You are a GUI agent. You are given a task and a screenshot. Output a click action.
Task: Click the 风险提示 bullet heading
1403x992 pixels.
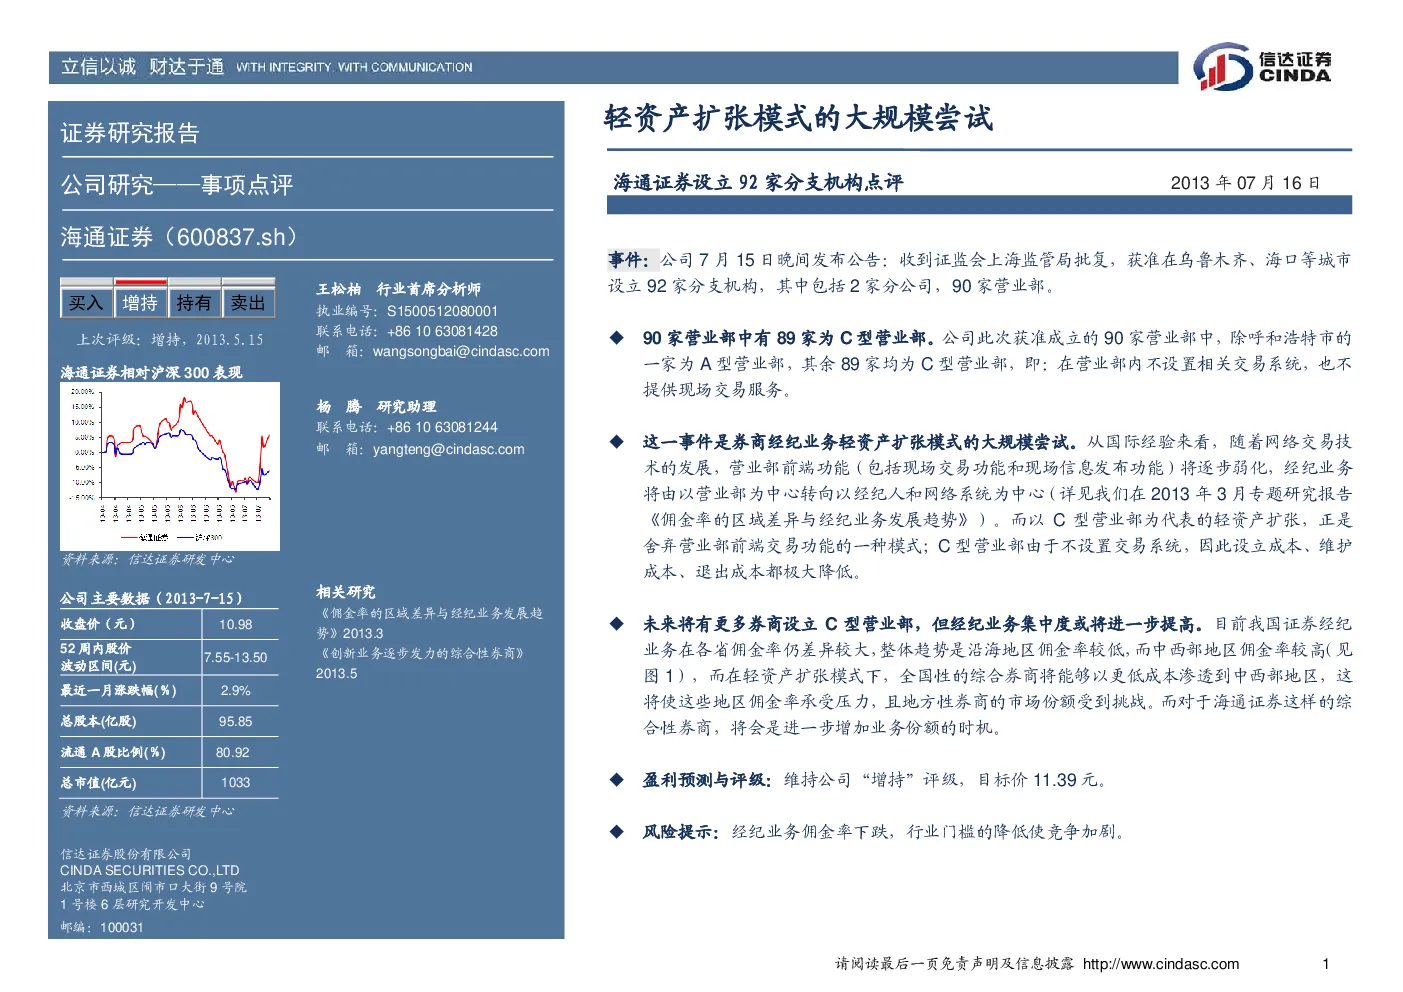pyautogui.click(x=681, y=832)
